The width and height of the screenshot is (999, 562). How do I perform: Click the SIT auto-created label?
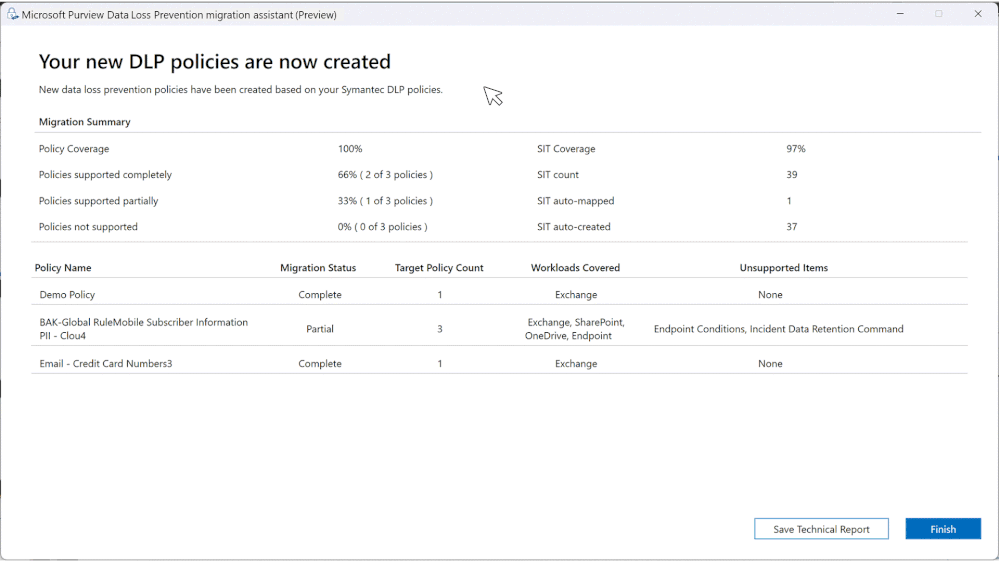pyautogui.click(x=573, y=227)
